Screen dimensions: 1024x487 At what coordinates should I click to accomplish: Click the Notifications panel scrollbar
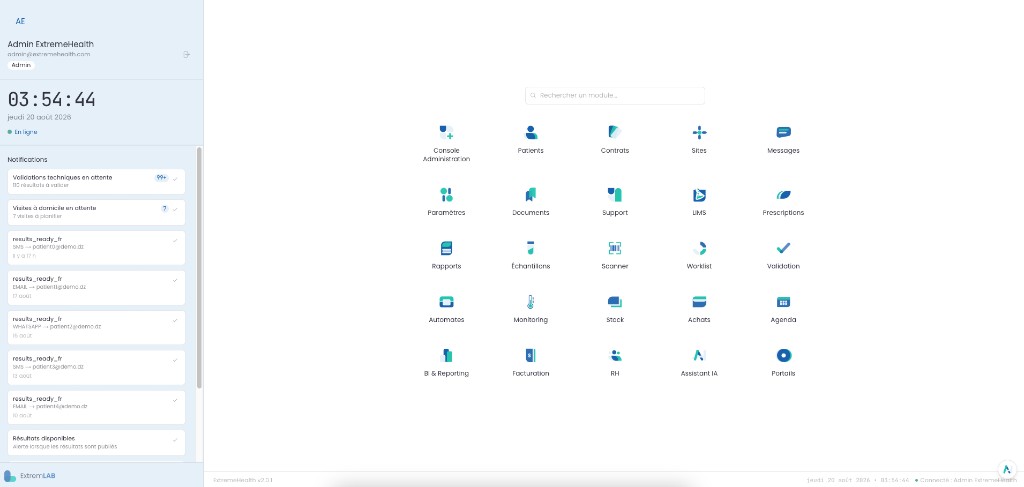(199, 268)
